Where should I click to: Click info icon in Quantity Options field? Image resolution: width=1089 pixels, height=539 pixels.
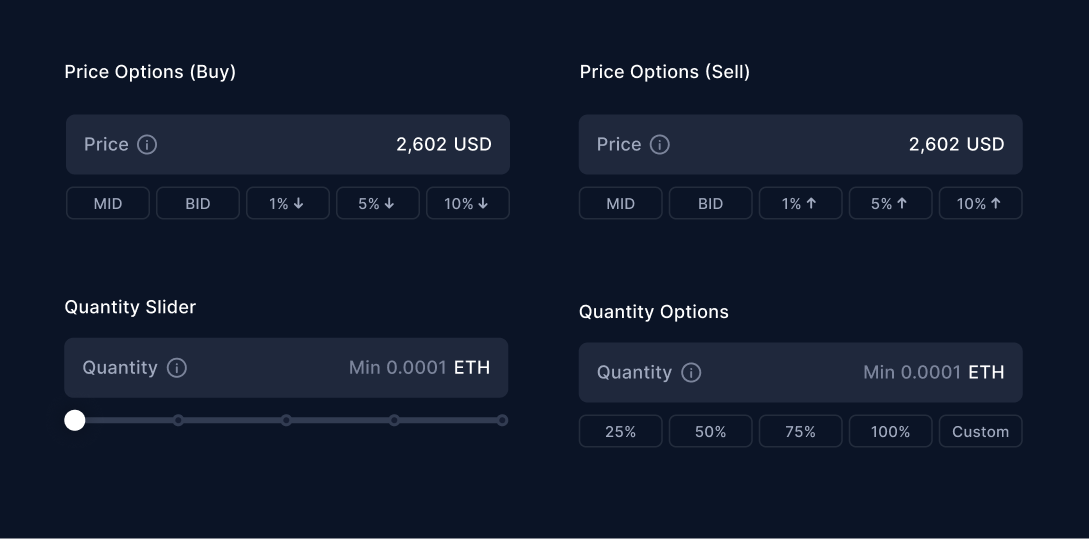coord(691,373)
